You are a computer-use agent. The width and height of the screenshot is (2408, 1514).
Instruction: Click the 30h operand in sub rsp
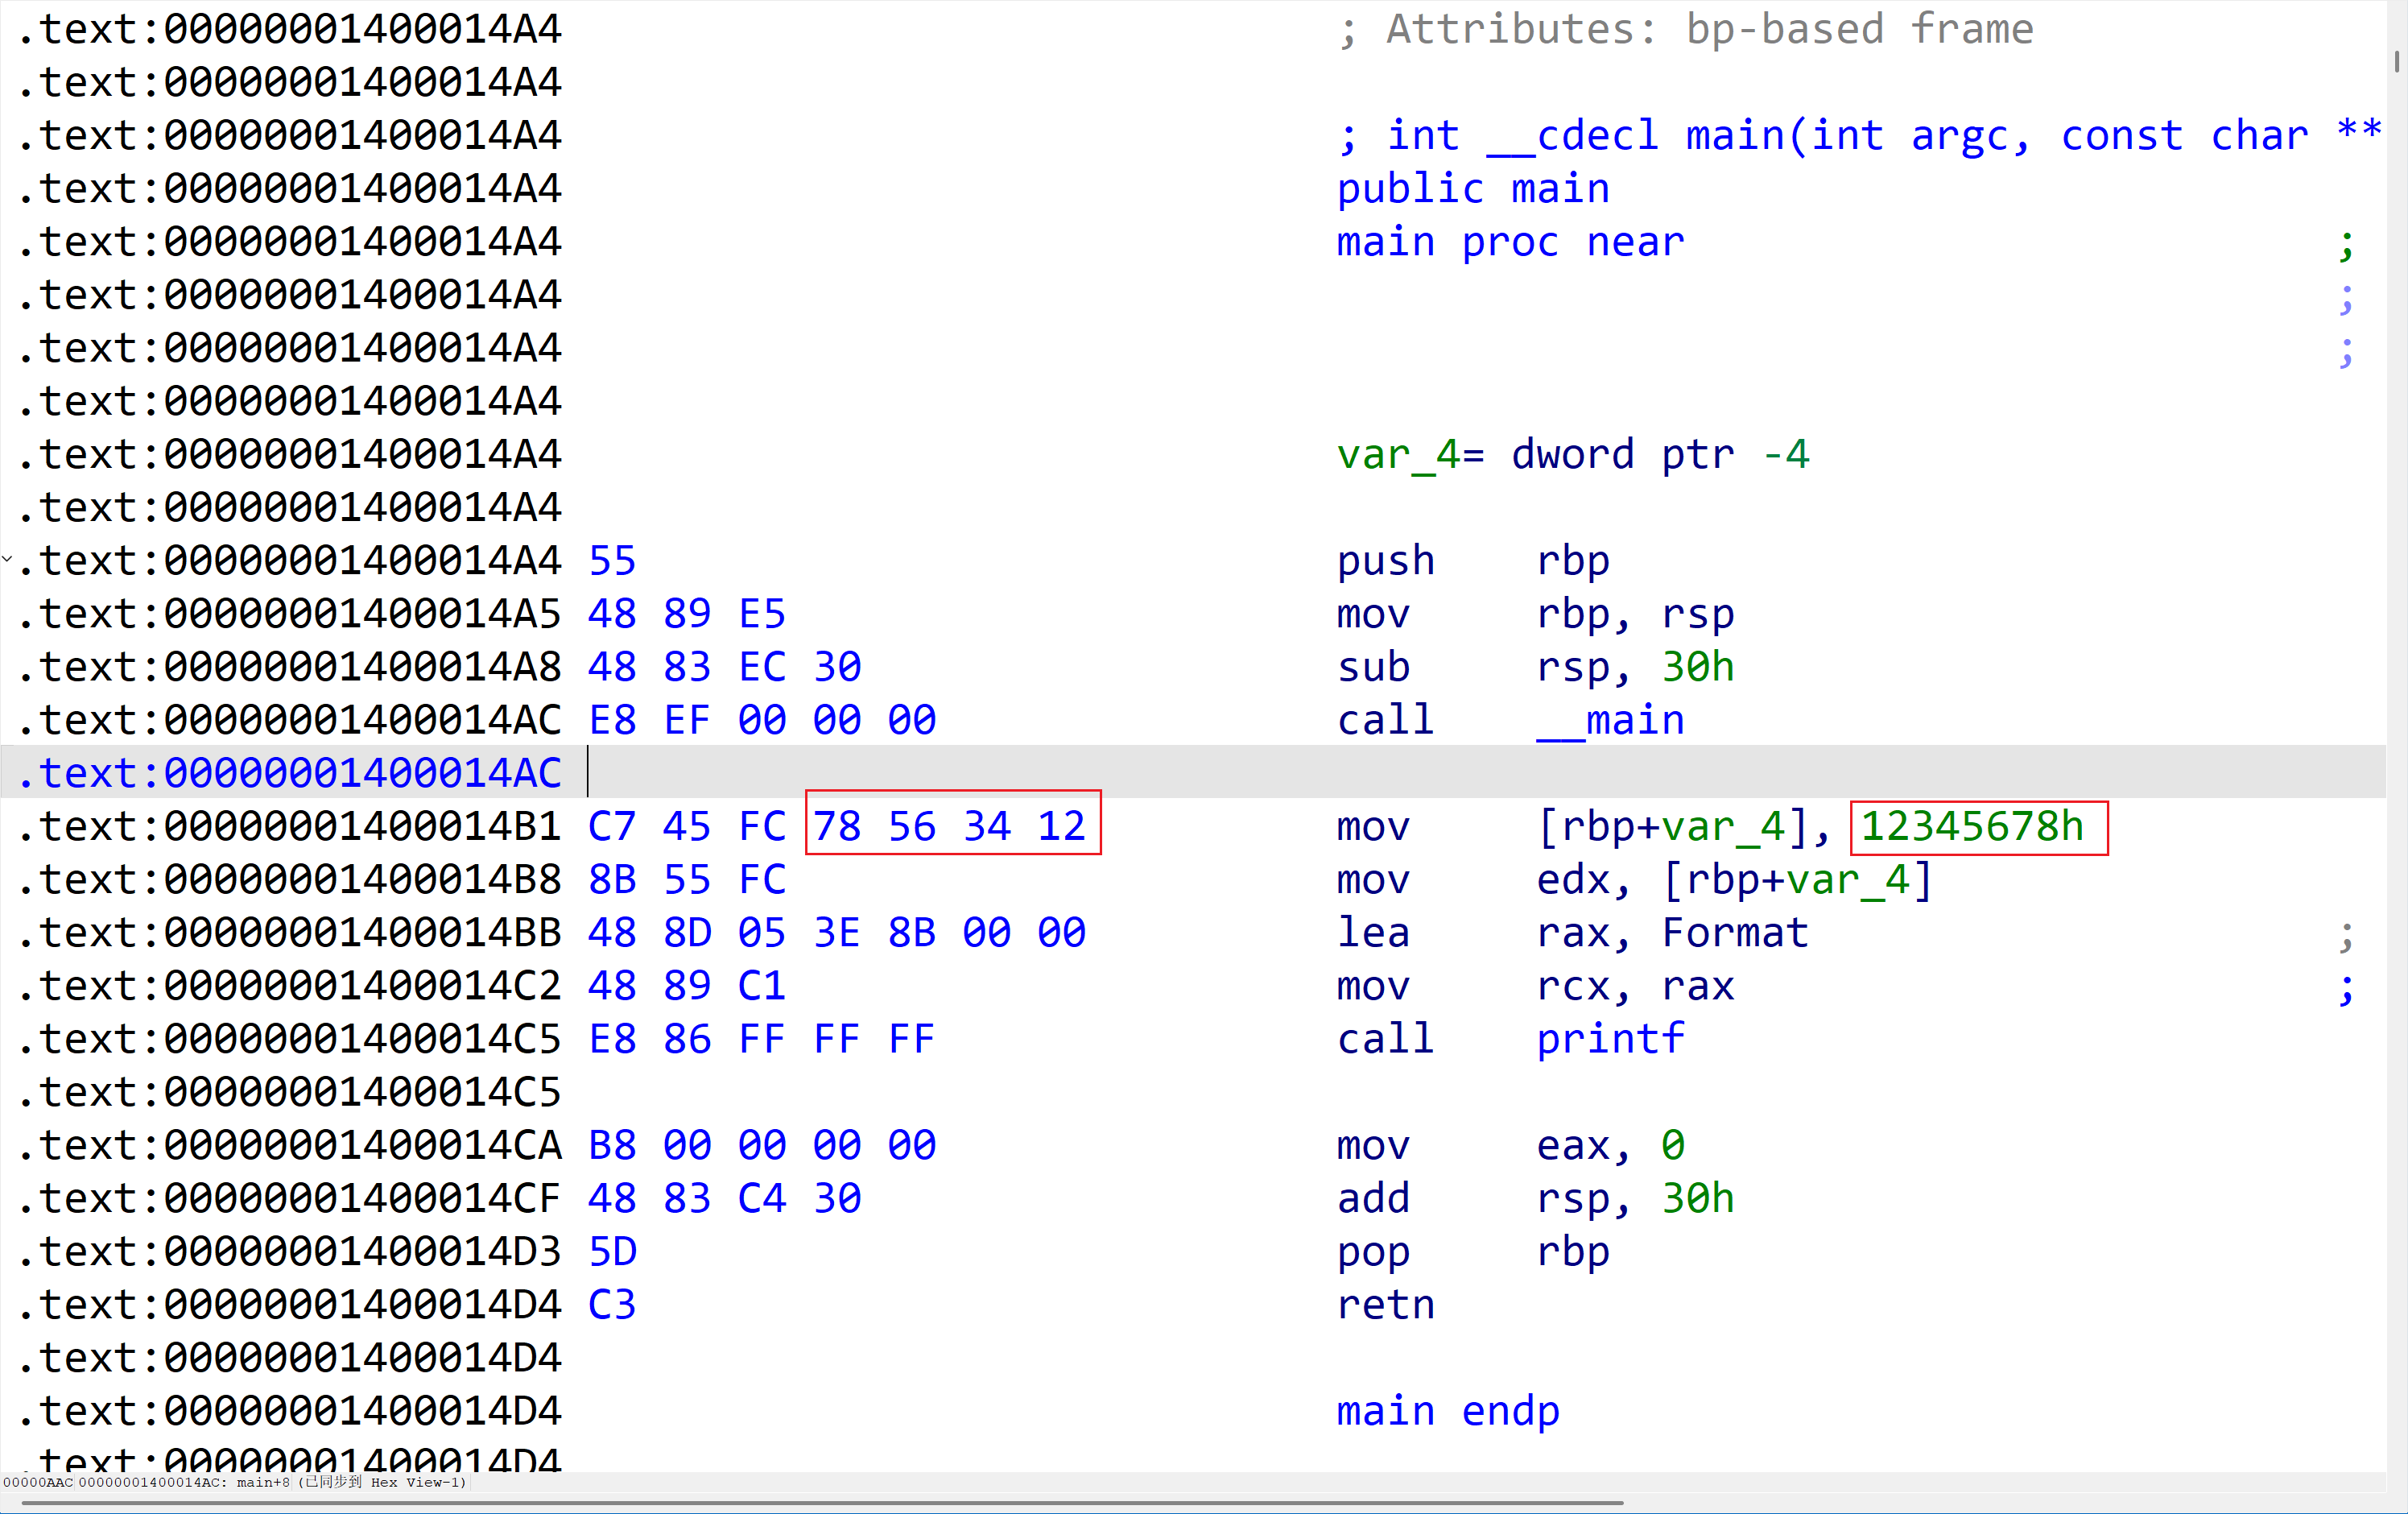tap(1697, 667)
